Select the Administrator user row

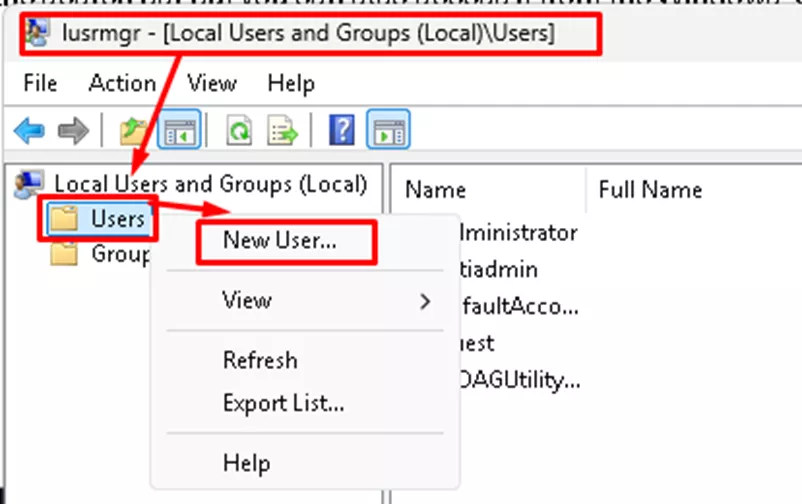519,233
